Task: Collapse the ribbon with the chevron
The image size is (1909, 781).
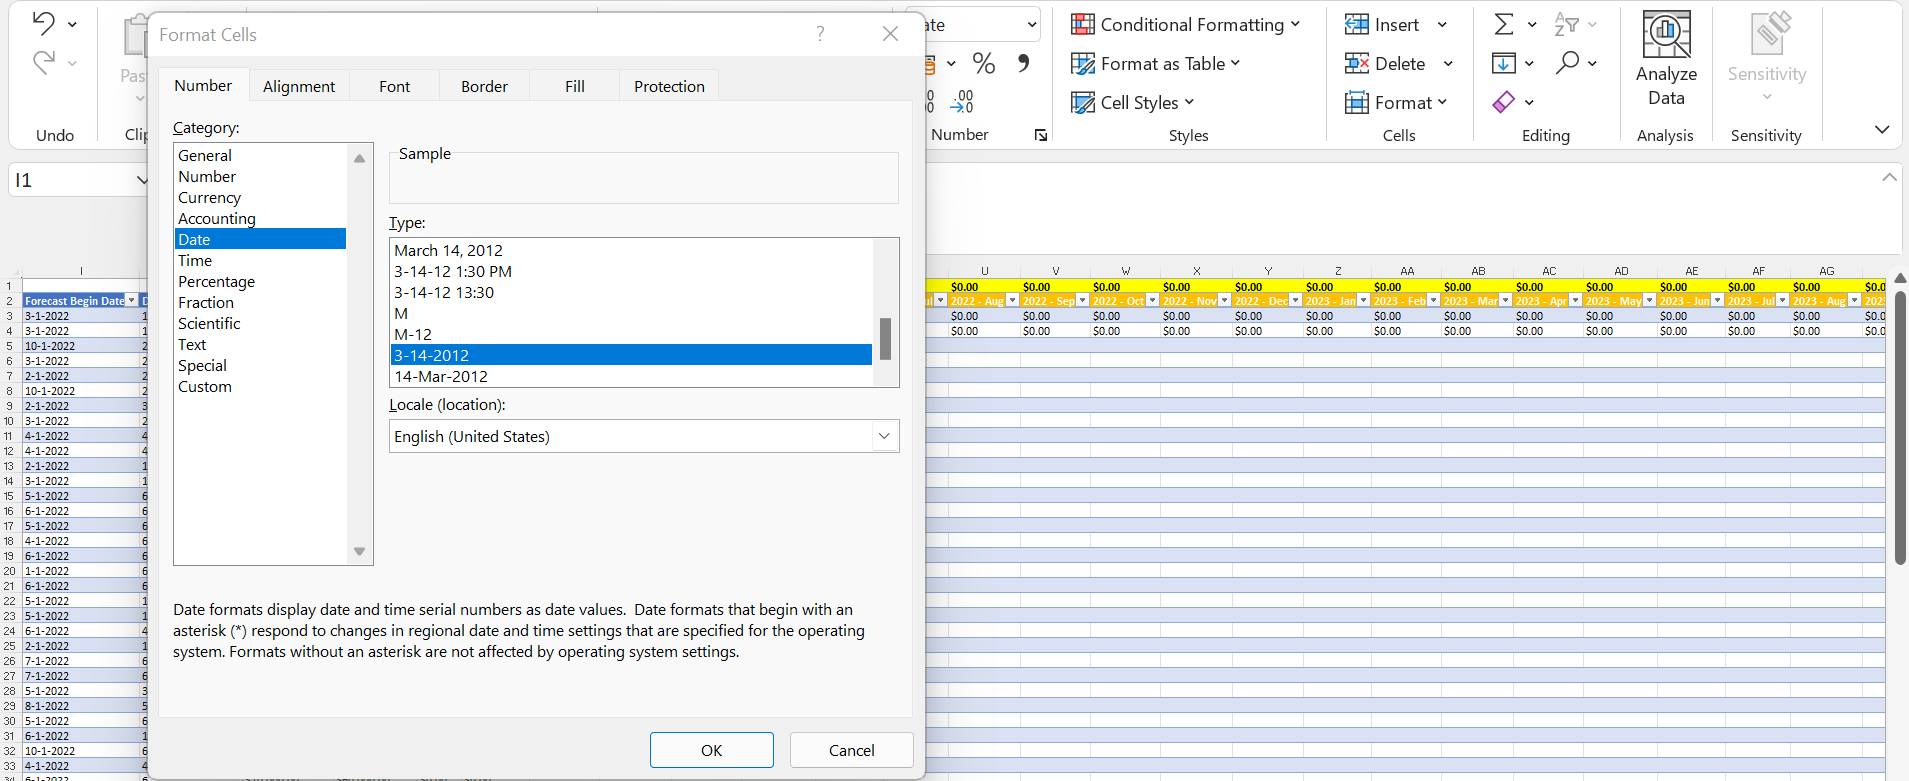Action: [x=1882, y=130]
